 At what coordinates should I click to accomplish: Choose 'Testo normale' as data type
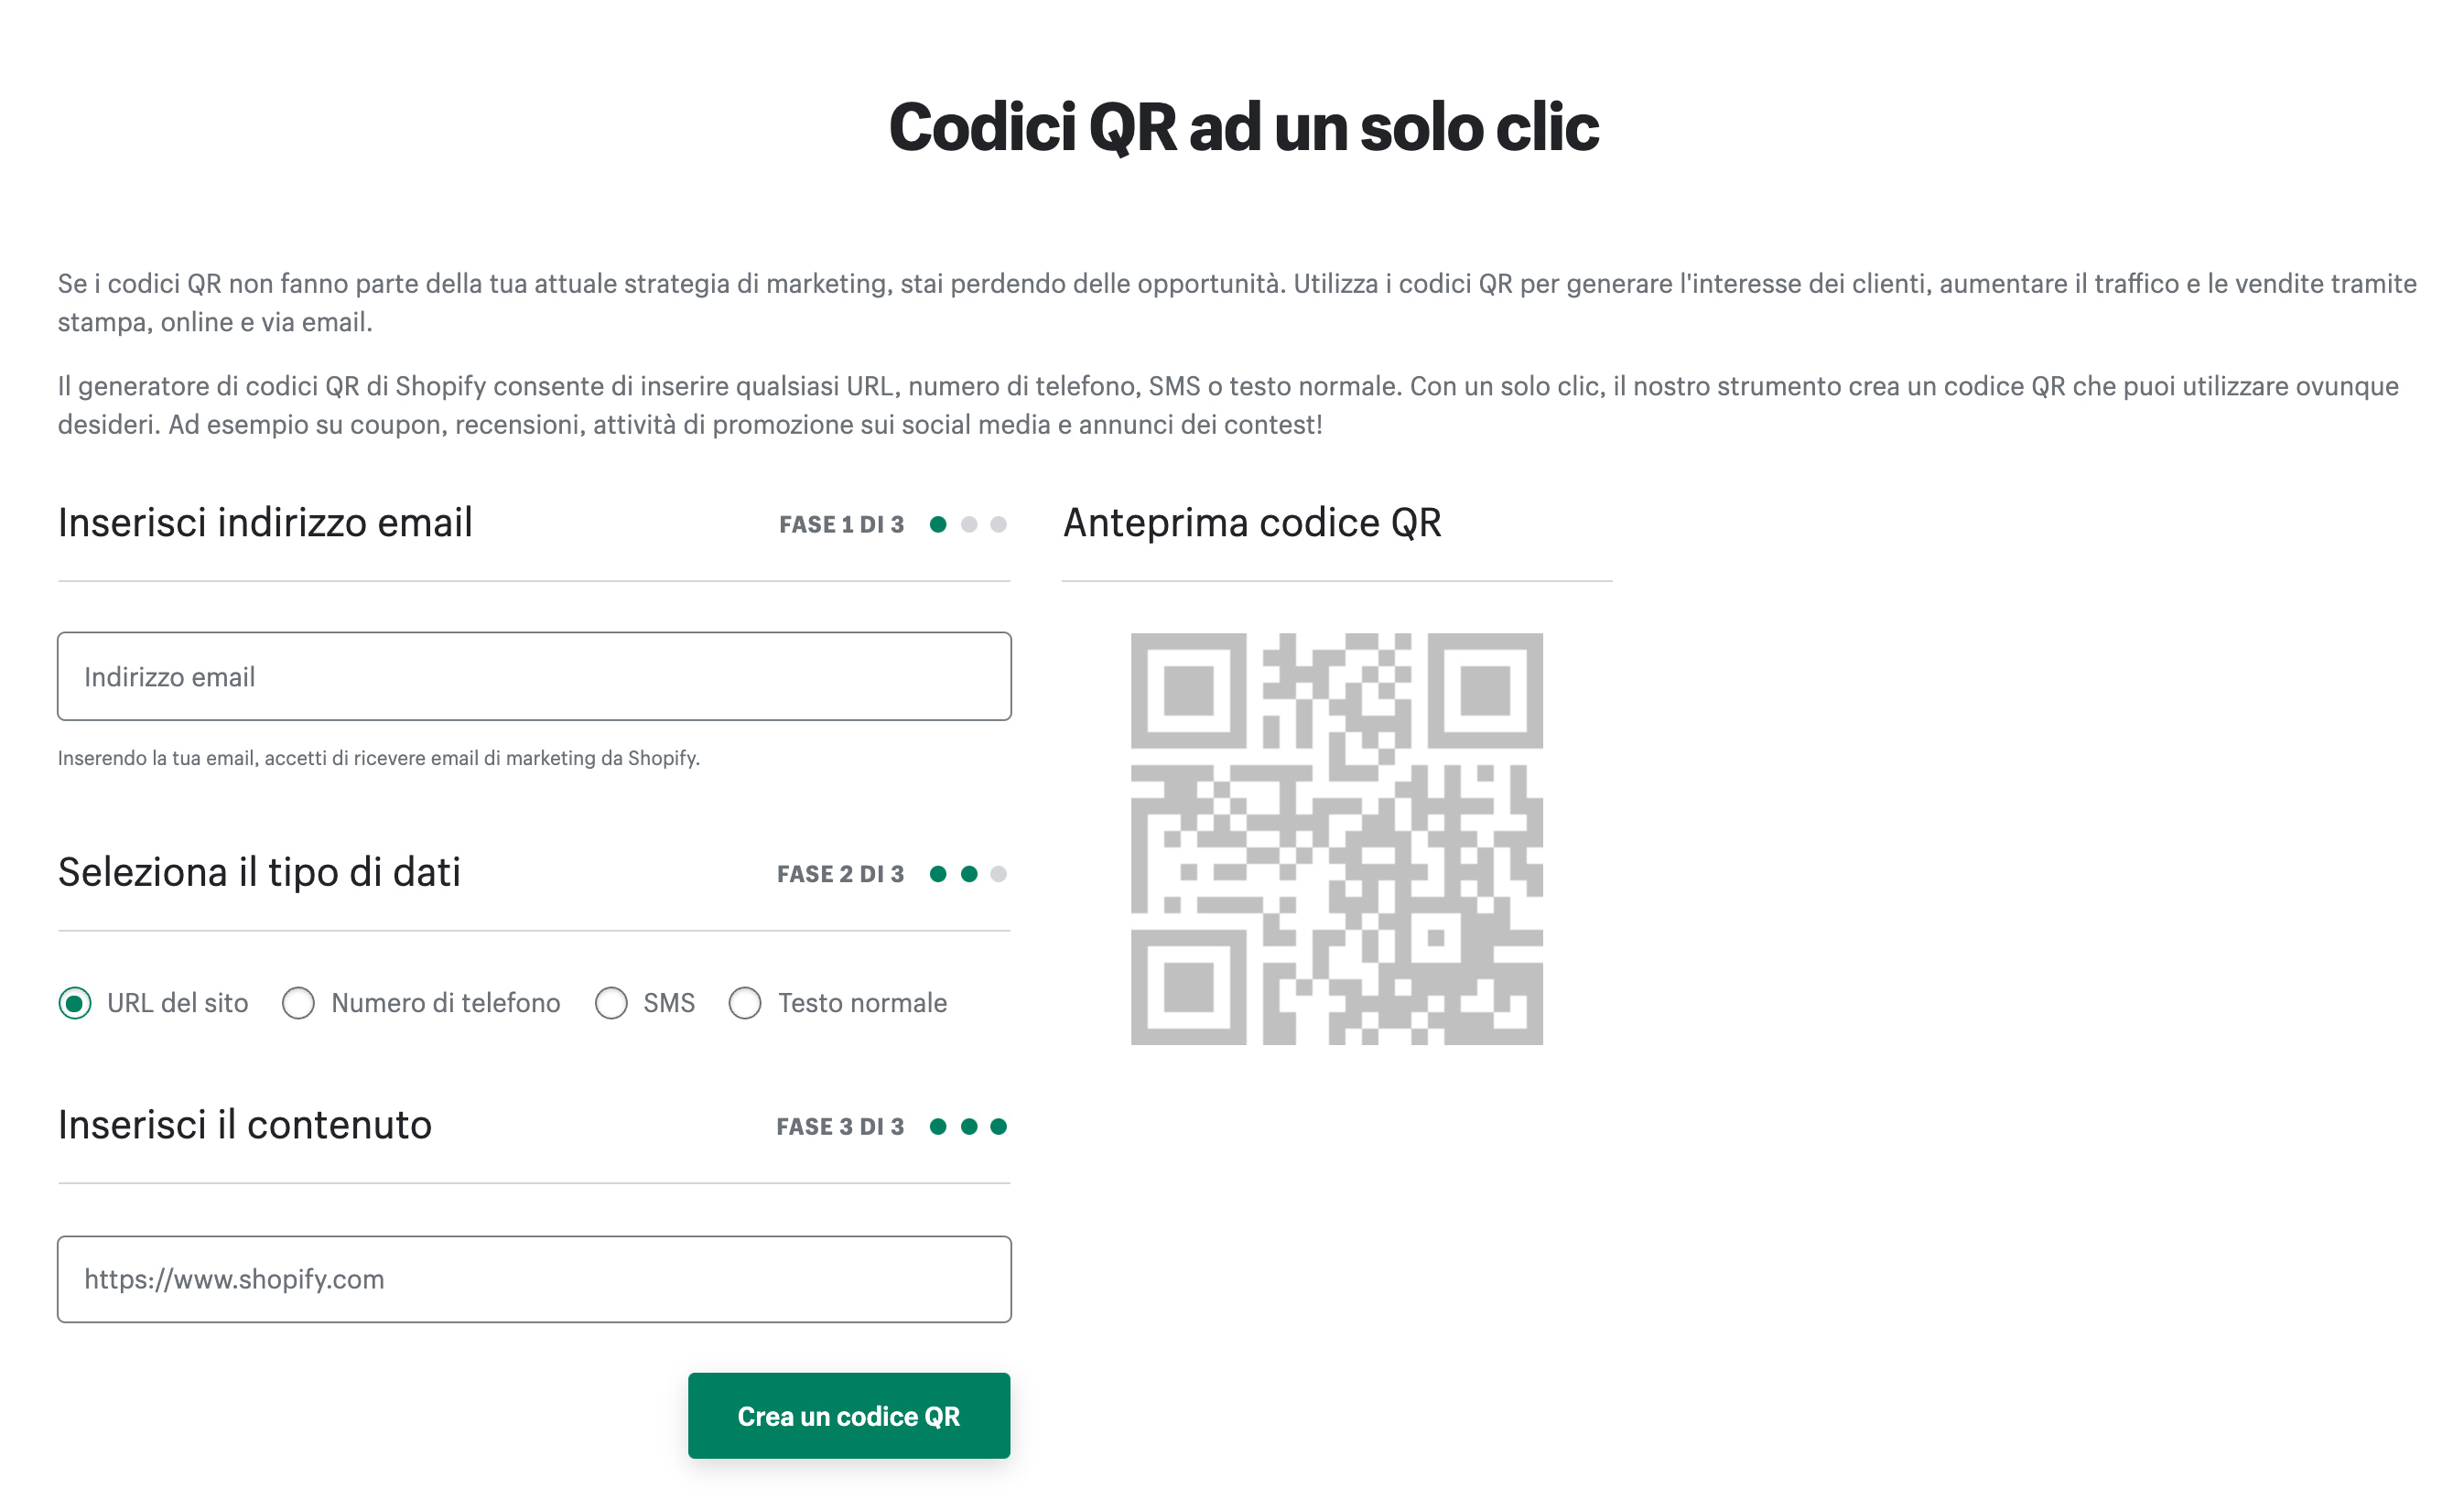pos(745,1003)
